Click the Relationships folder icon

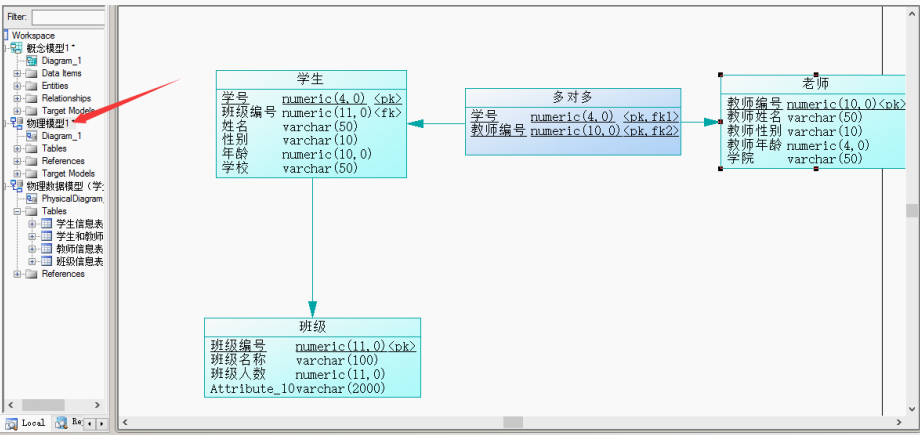click(x=32, y=99)
